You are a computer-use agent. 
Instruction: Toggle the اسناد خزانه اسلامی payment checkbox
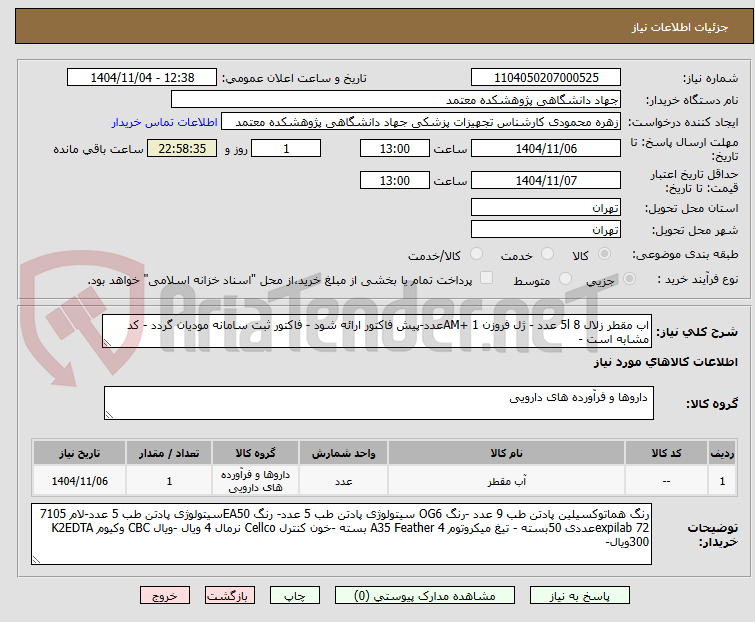[x=486, y=278]
